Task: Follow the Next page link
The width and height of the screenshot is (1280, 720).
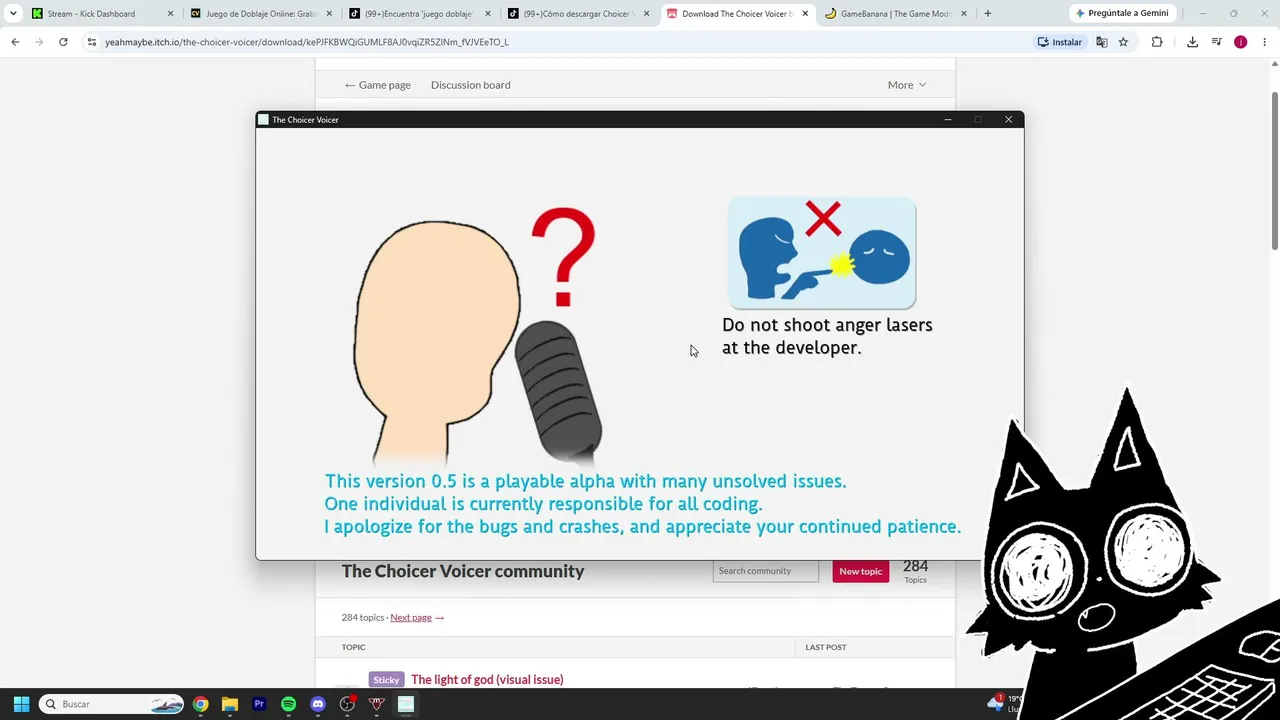Action: [417, 617]
